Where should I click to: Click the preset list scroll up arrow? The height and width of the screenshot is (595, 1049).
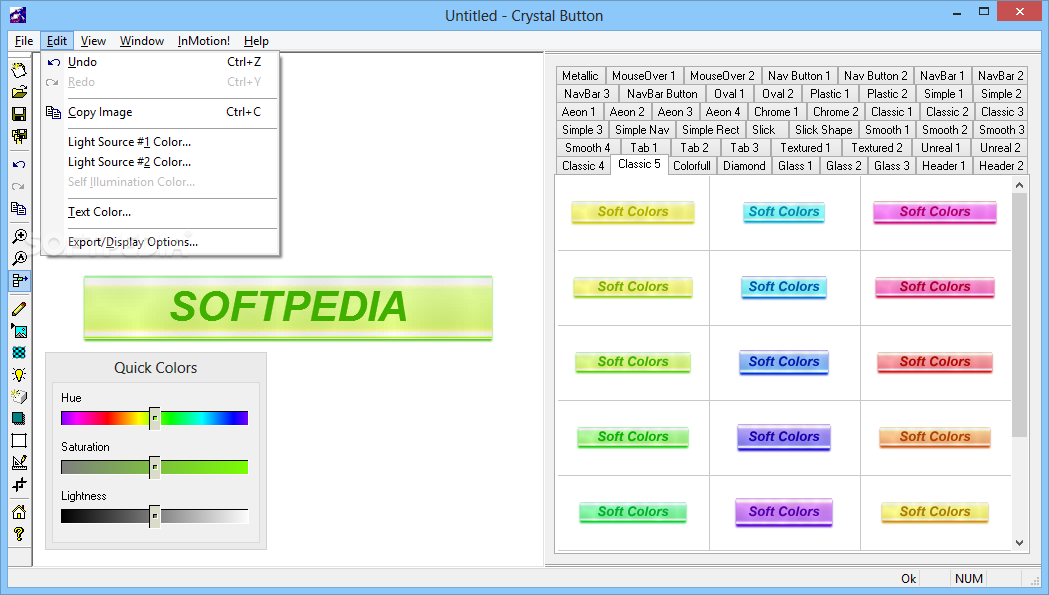(x=1020, y=185)
